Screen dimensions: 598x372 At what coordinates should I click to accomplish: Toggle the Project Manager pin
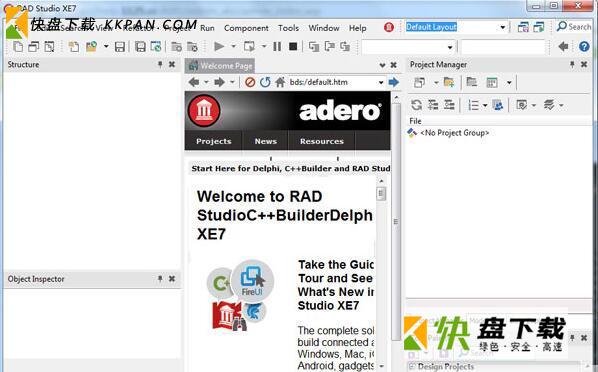click(x=572, y=64)
